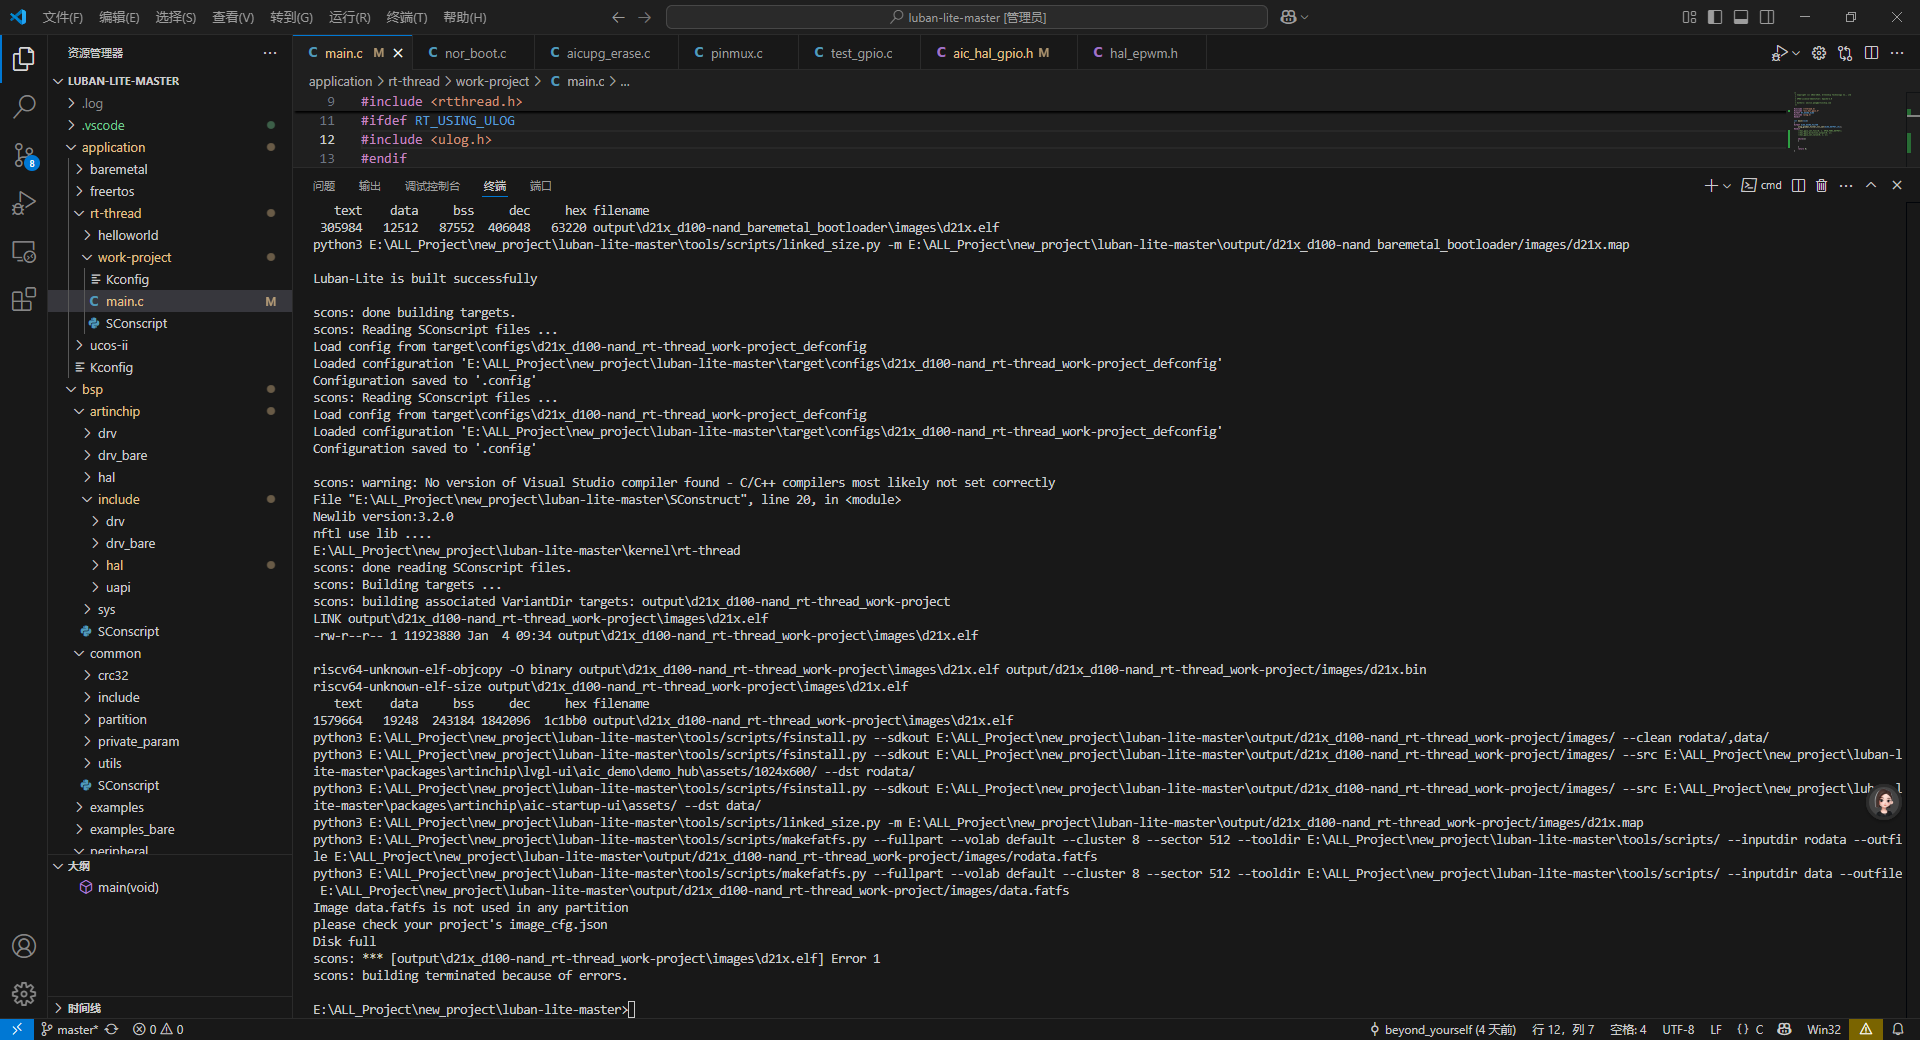
Task: Split the terminal panel
Action: coord(1798,186)
